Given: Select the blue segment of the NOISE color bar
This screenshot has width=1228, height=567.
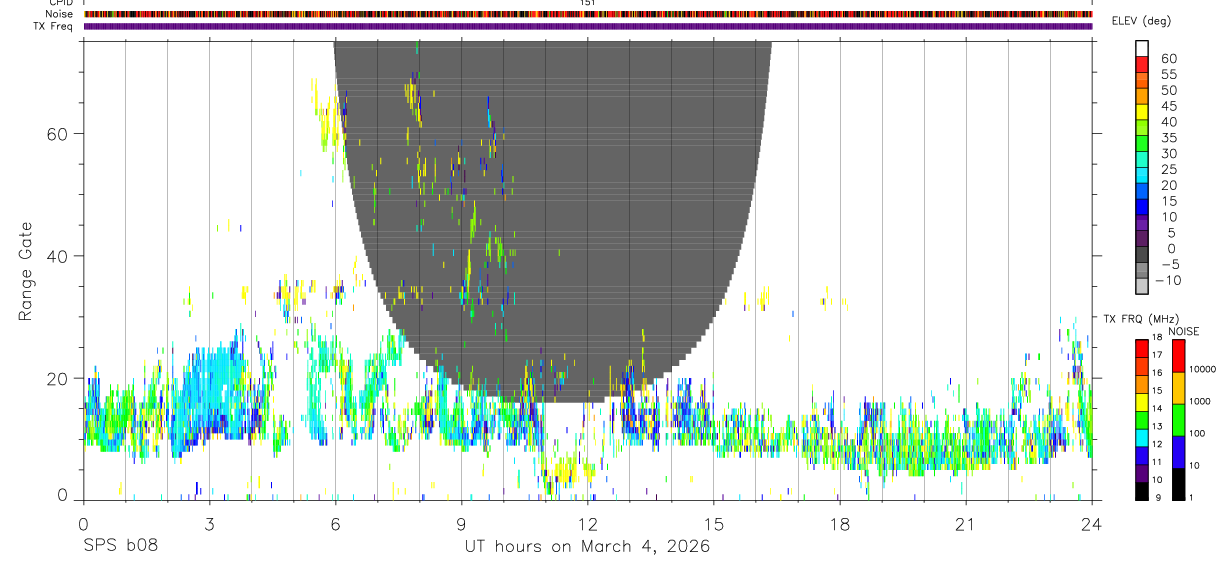Looking at the screenshot, I should point(1178,452).
